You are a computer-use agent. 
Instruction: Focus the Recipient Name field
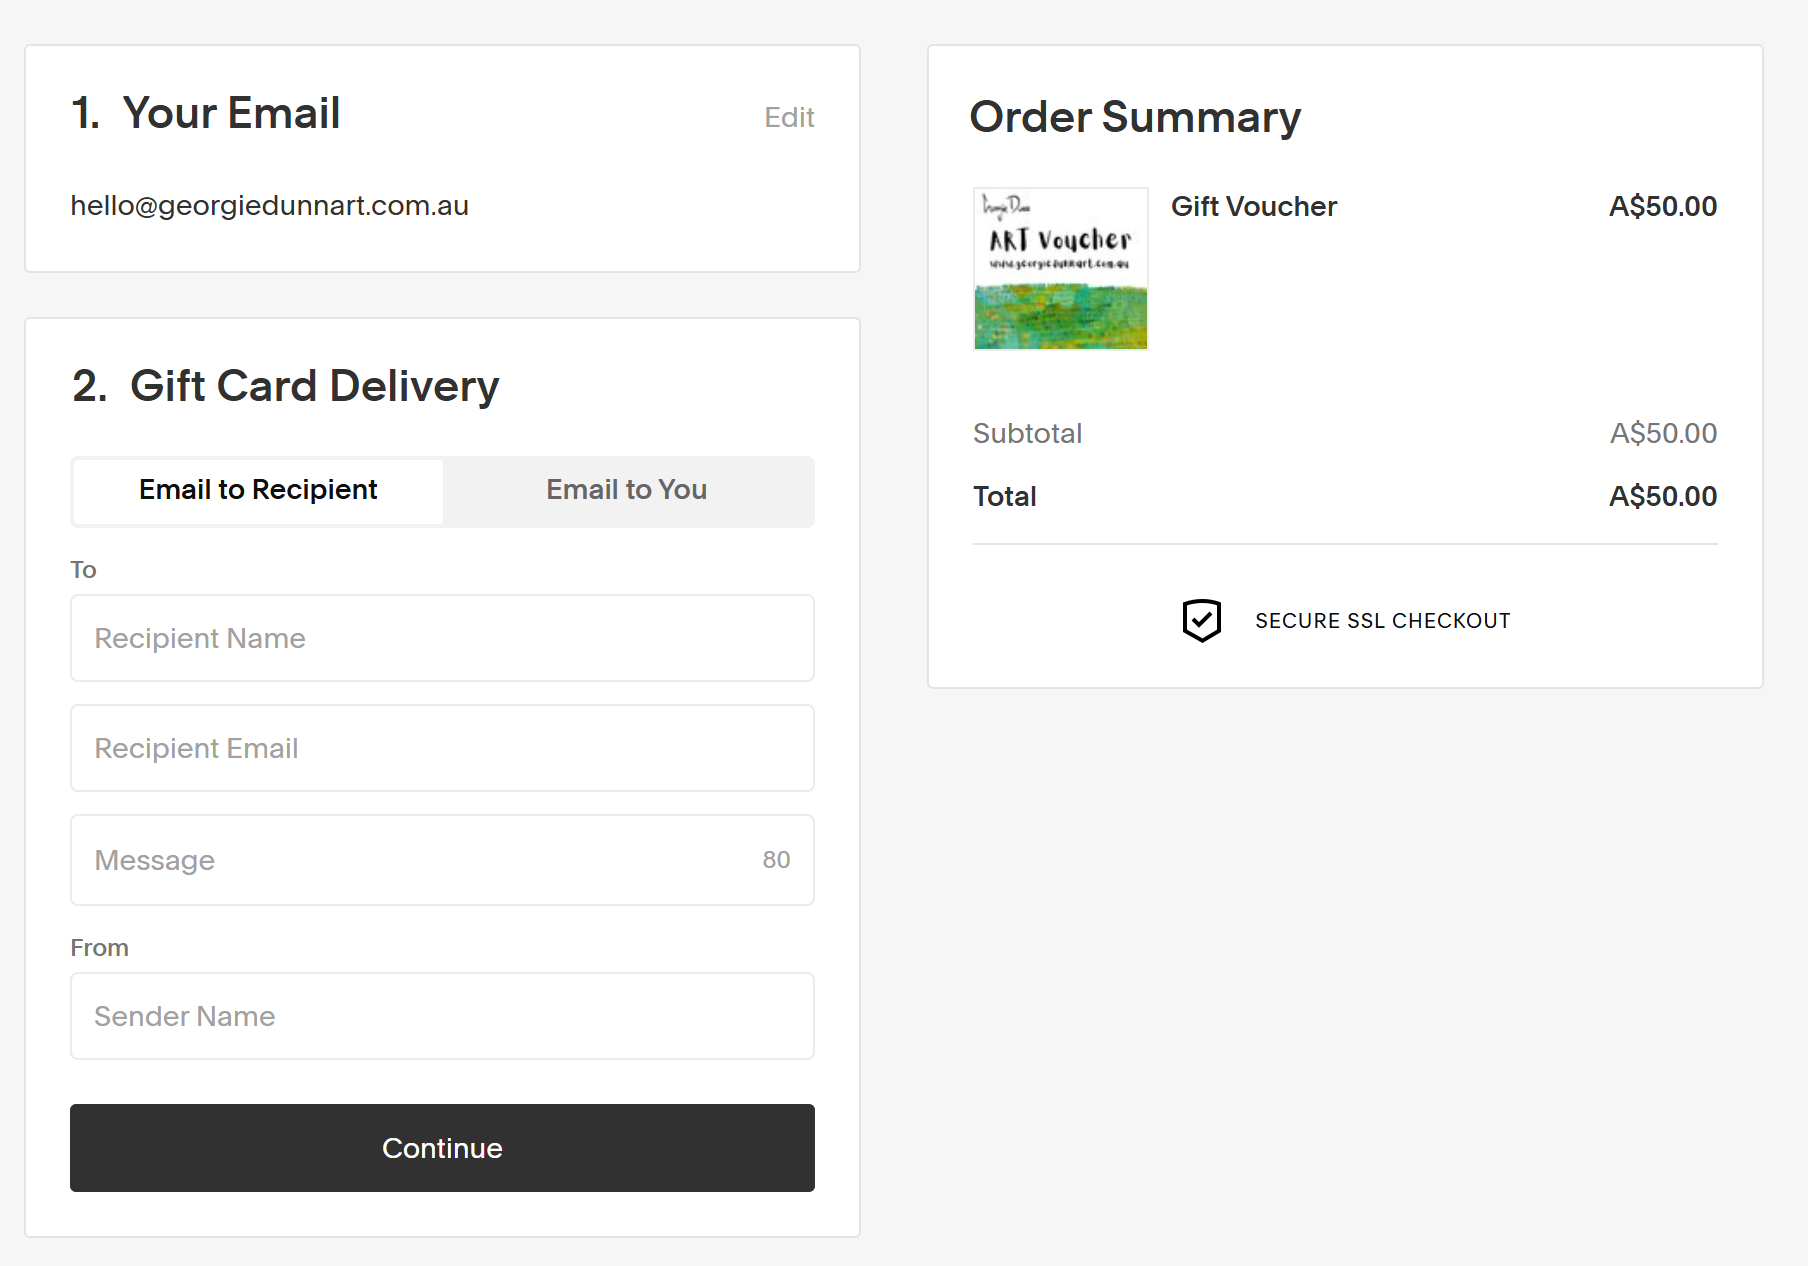click(442, 638)
